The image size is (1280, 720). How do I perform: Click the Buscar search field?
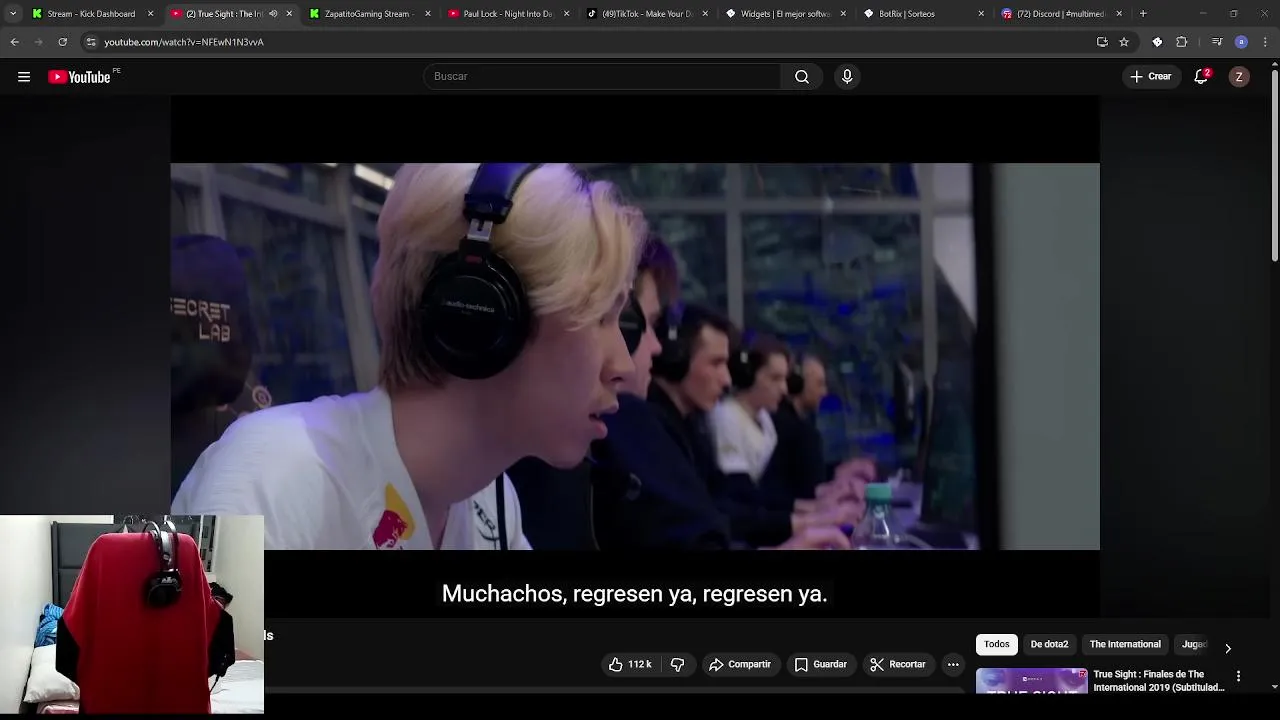(x=602, y=76)
